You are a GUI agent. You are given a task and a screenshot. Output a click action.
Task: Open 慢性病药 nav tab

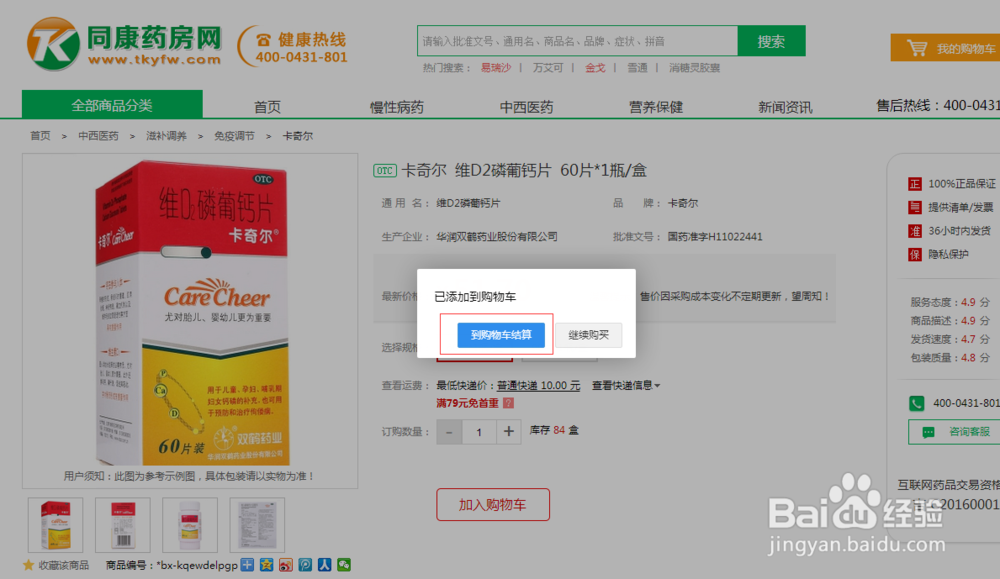click(397, 106)
